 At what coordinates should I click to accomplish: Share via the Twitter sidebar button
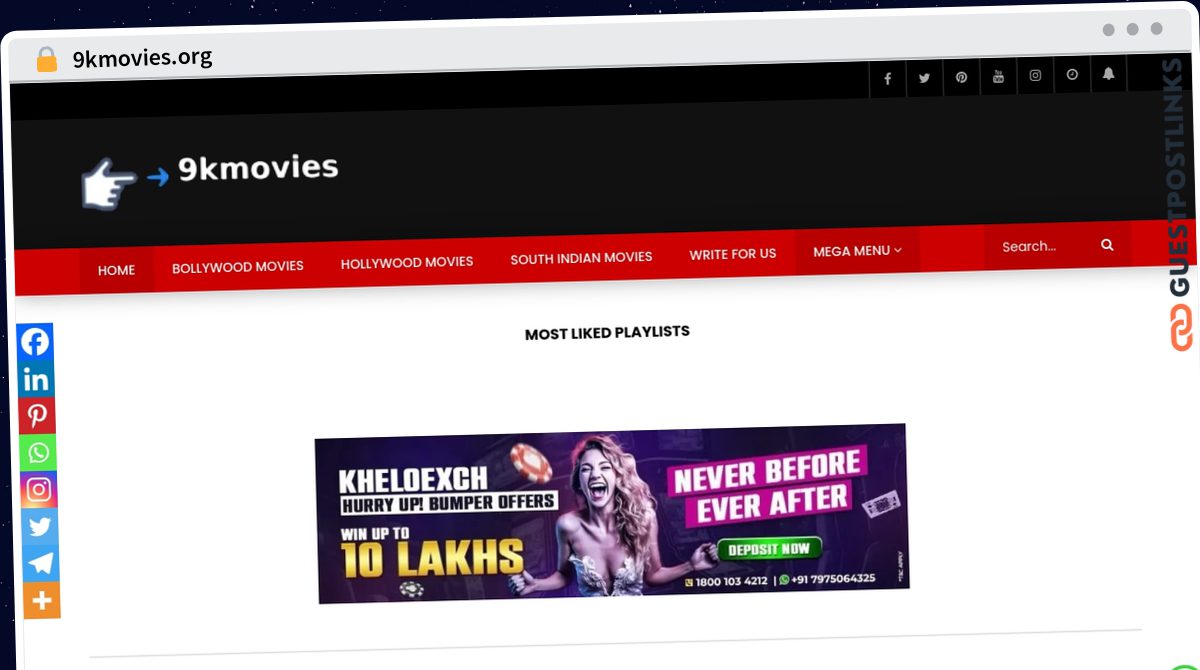[x=40, y=527]
